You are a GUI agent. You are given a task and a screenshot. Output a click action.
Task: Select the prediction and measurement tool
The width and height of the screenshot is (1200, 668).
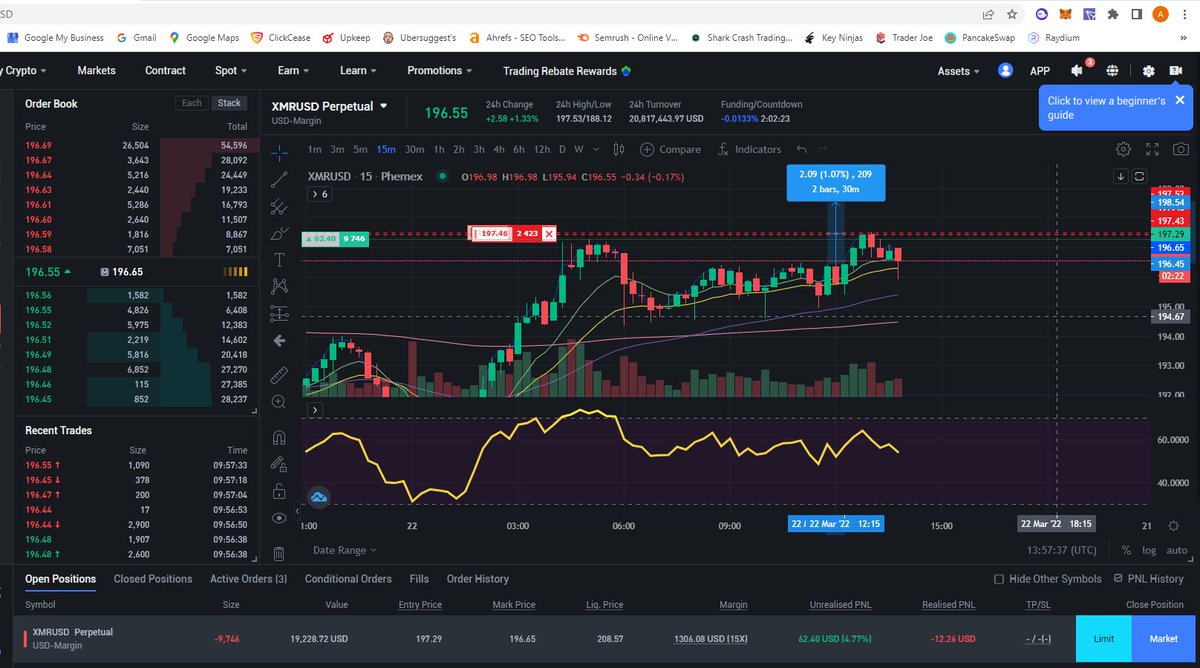coord(279,313)
